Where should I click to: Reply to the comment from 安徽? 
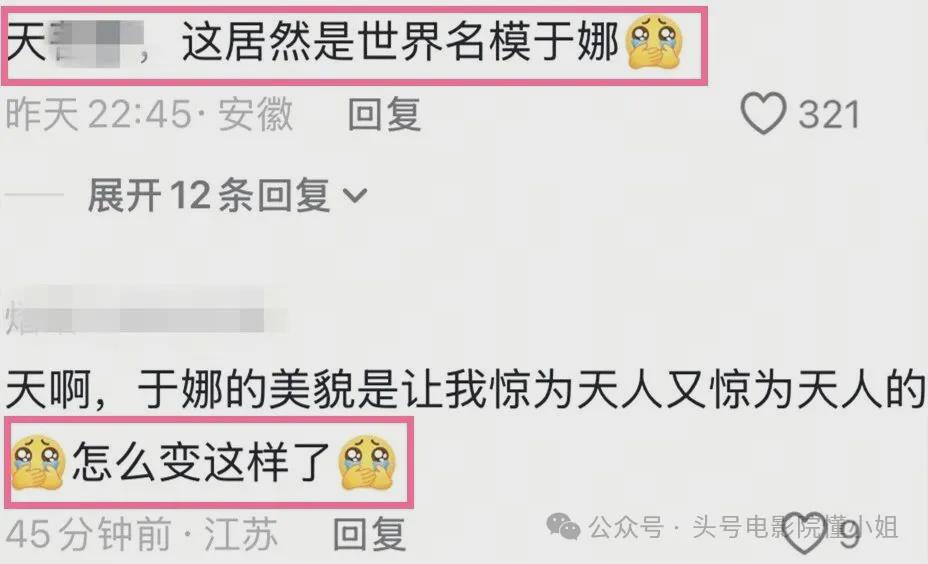click(x=384, y=114)
